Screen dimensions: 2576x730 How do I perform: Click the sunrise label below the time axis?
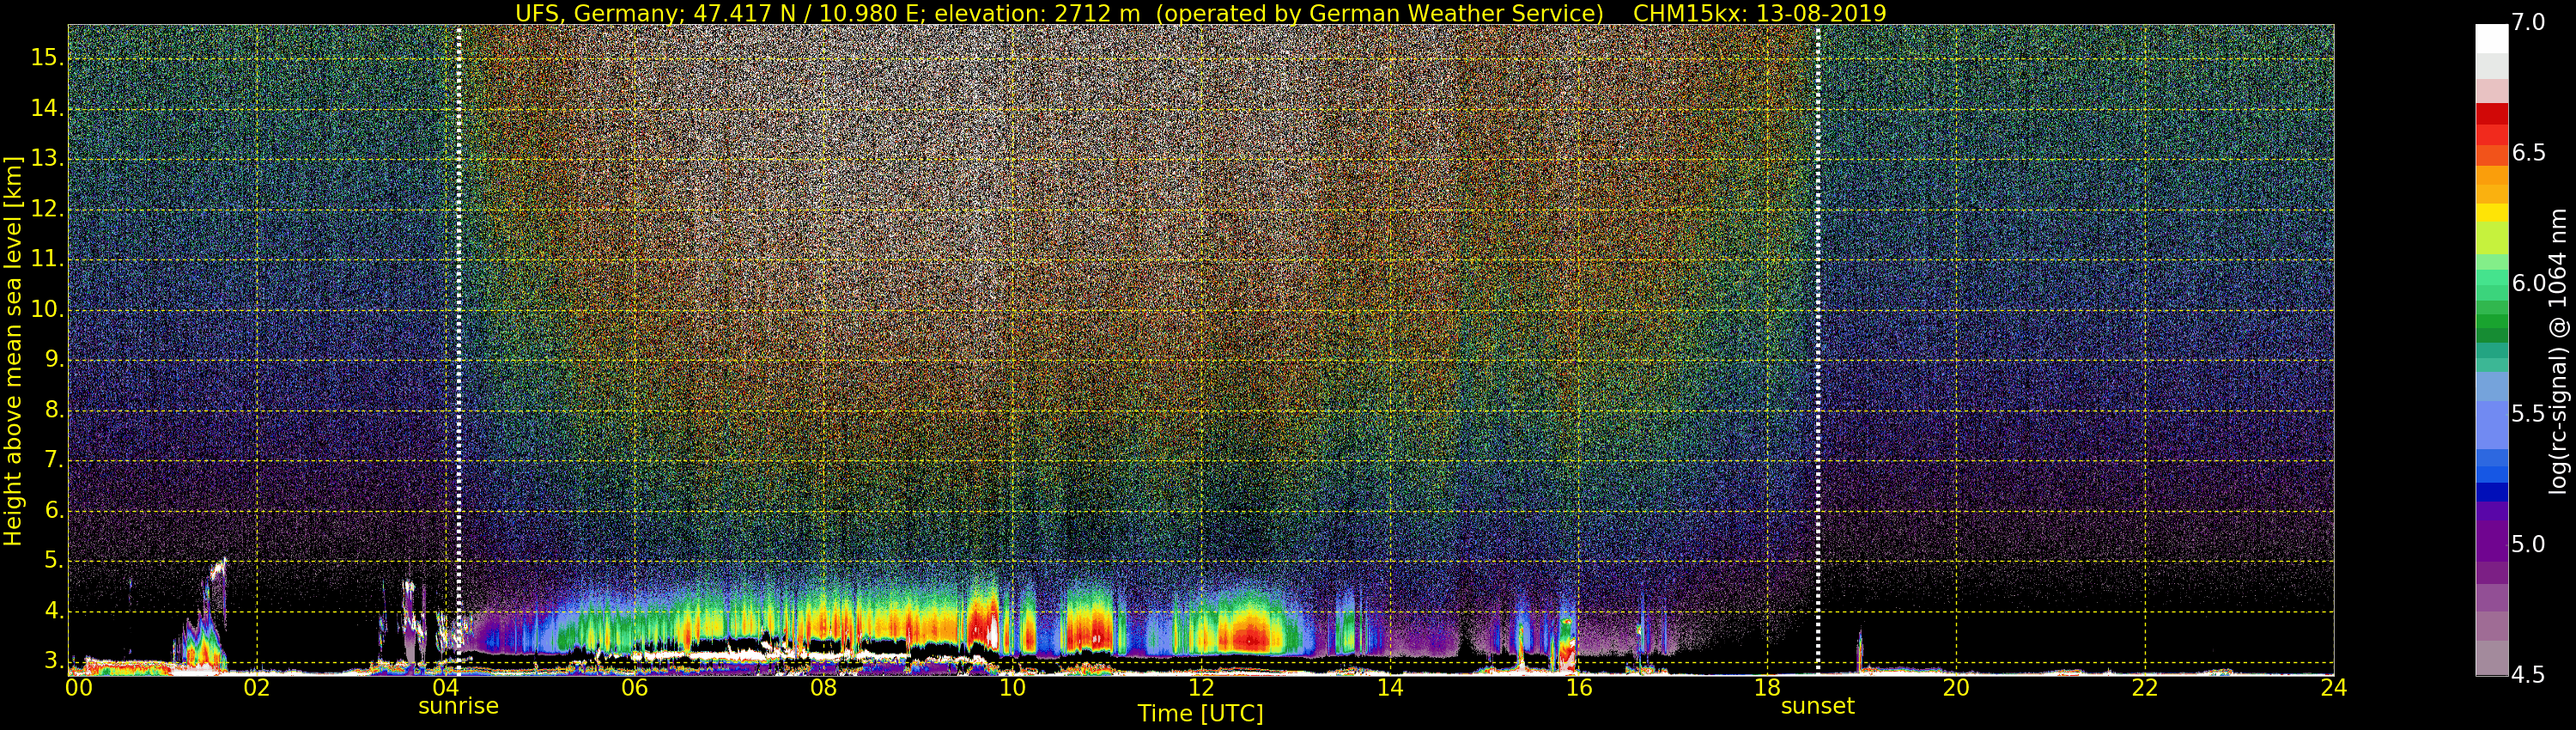tap(458, 706)
